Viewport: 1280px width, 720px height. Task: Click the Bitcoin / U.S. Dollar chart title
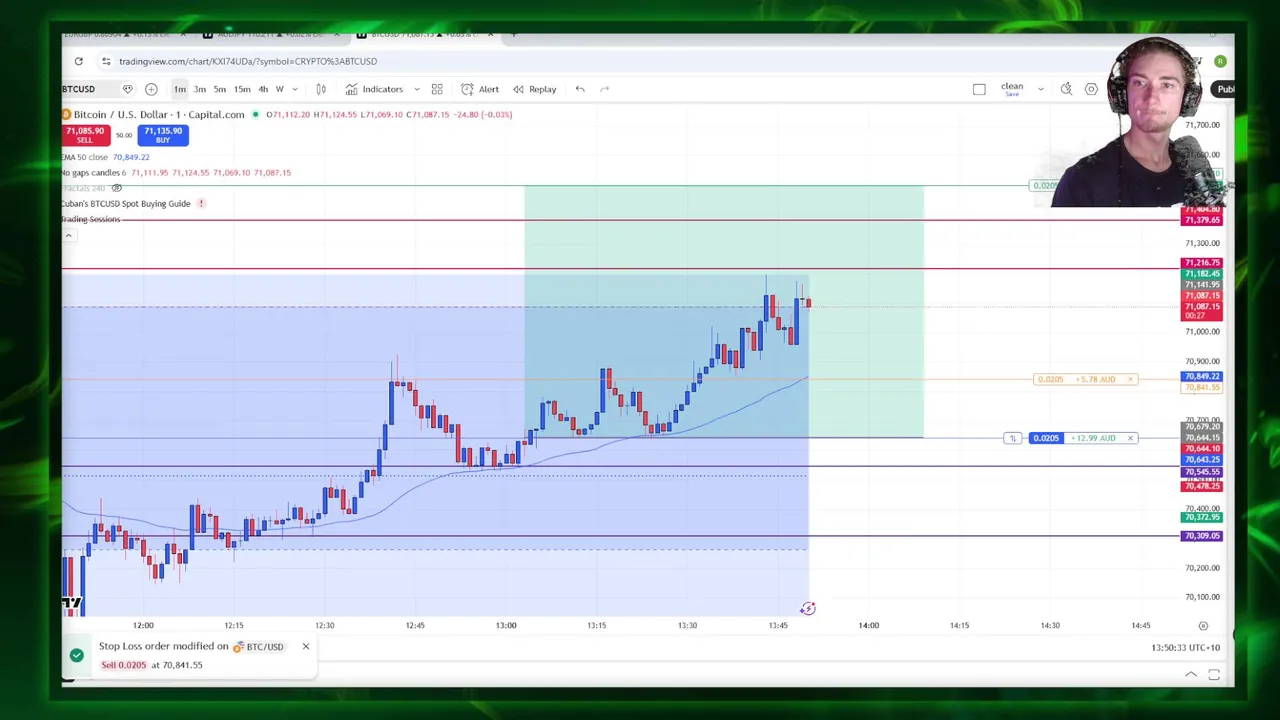coord(159,114)
